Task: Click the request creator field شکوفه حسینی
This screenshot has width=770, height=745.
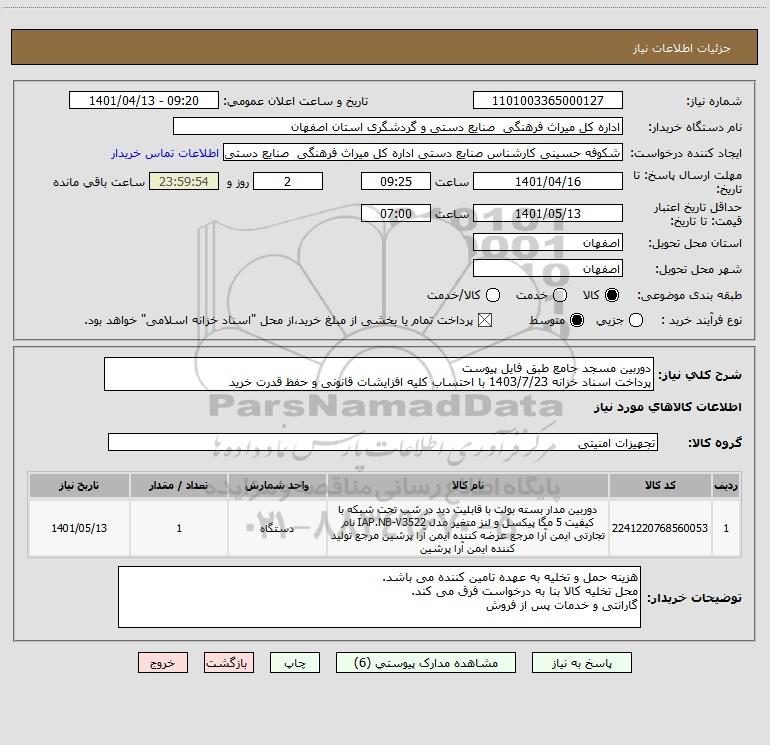Action: point(423,152)
